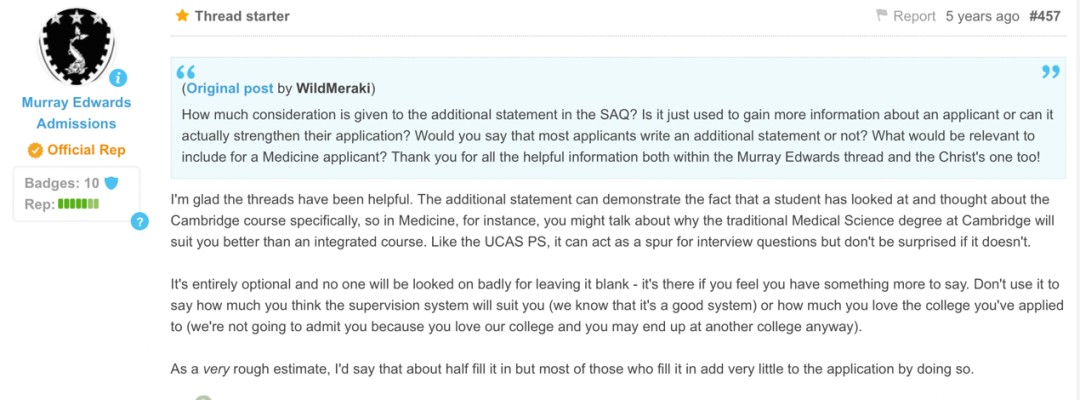Click the green reputation bar indicator
The width and height of the screenshot is (1080, 400).
(79, 204)
